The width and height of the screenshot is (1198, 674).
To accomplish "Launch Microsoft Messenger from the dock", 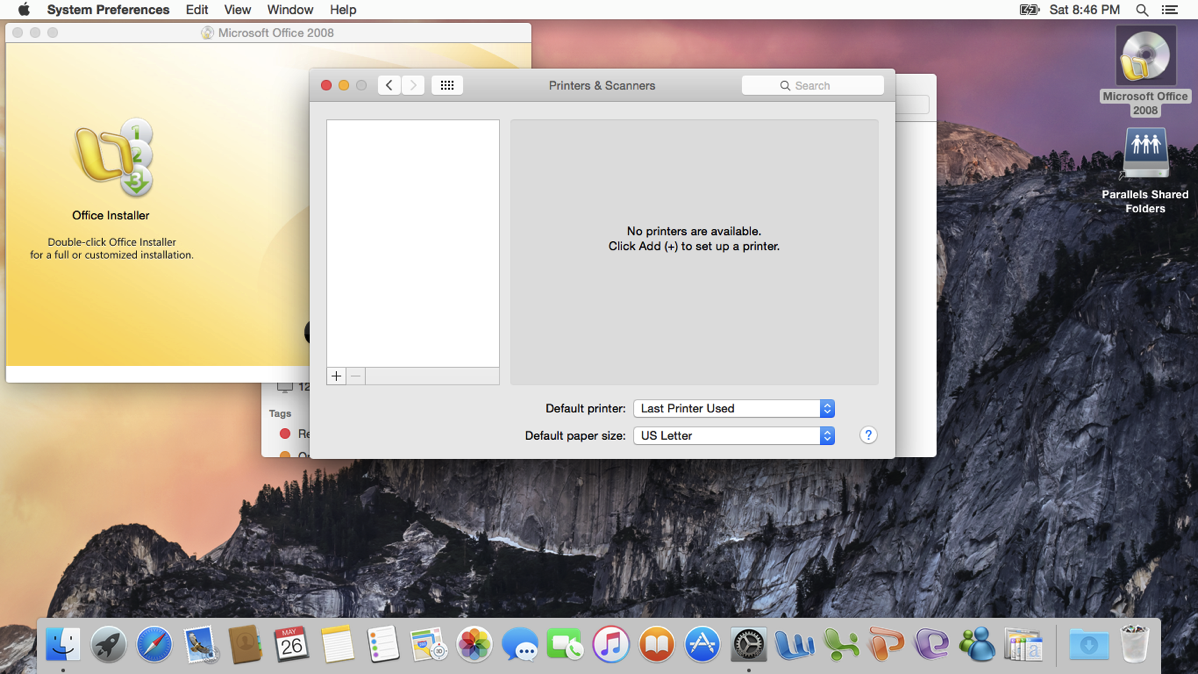I will (x=977, y=644).
